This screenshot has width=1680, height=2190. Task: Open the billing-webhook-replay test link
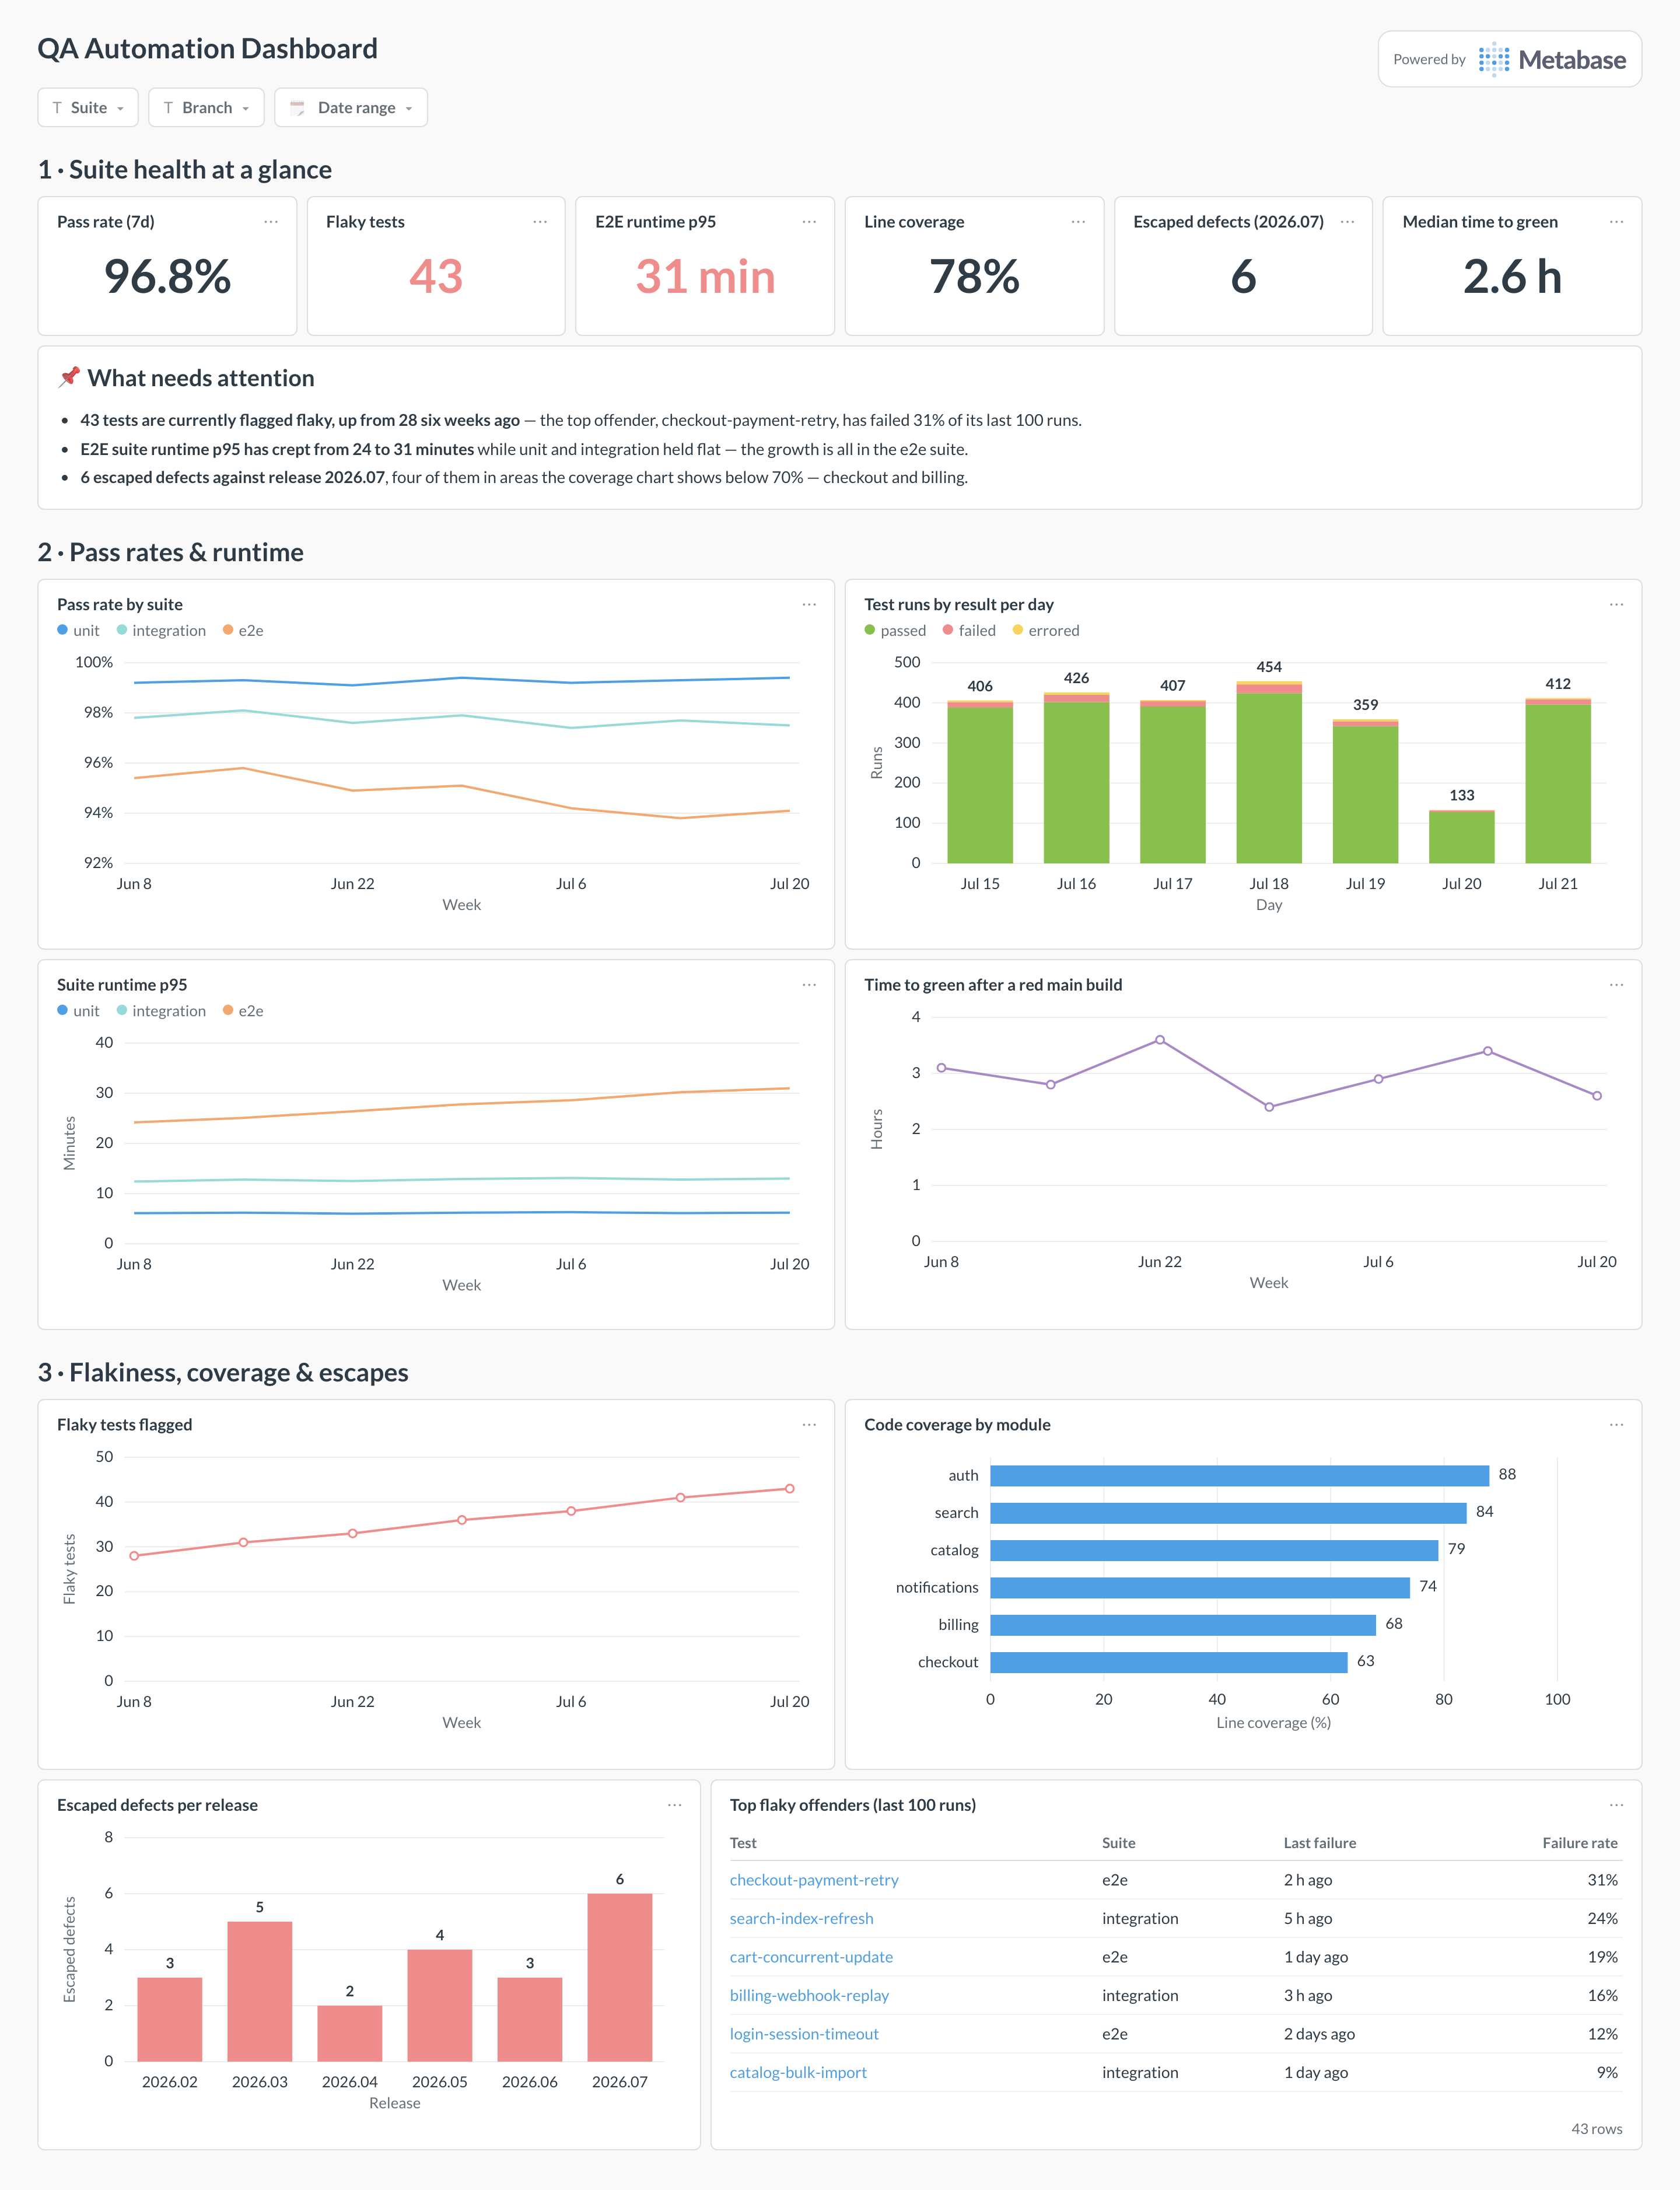click(809, 1995)
